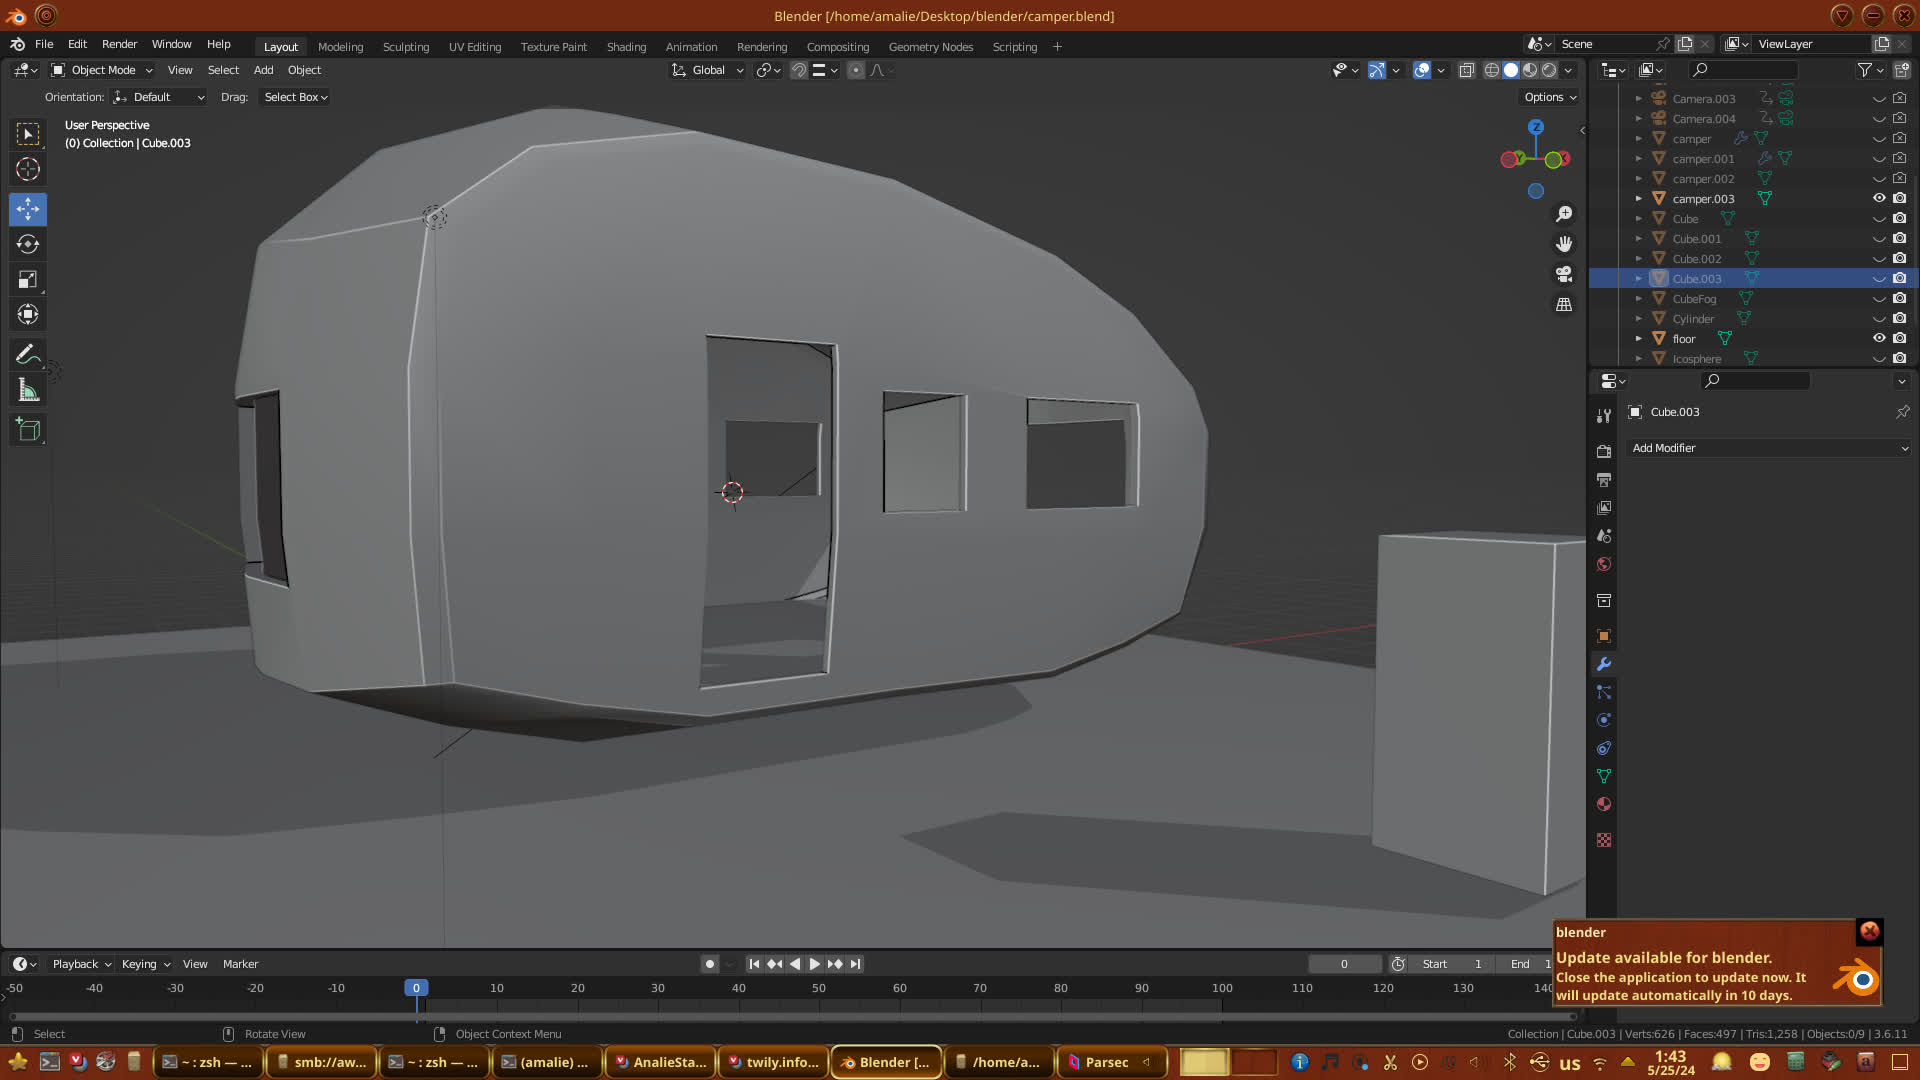The image size is (1920, 1080).
Task: Click the viewport Options button
Action: (x=1549, y=97)
